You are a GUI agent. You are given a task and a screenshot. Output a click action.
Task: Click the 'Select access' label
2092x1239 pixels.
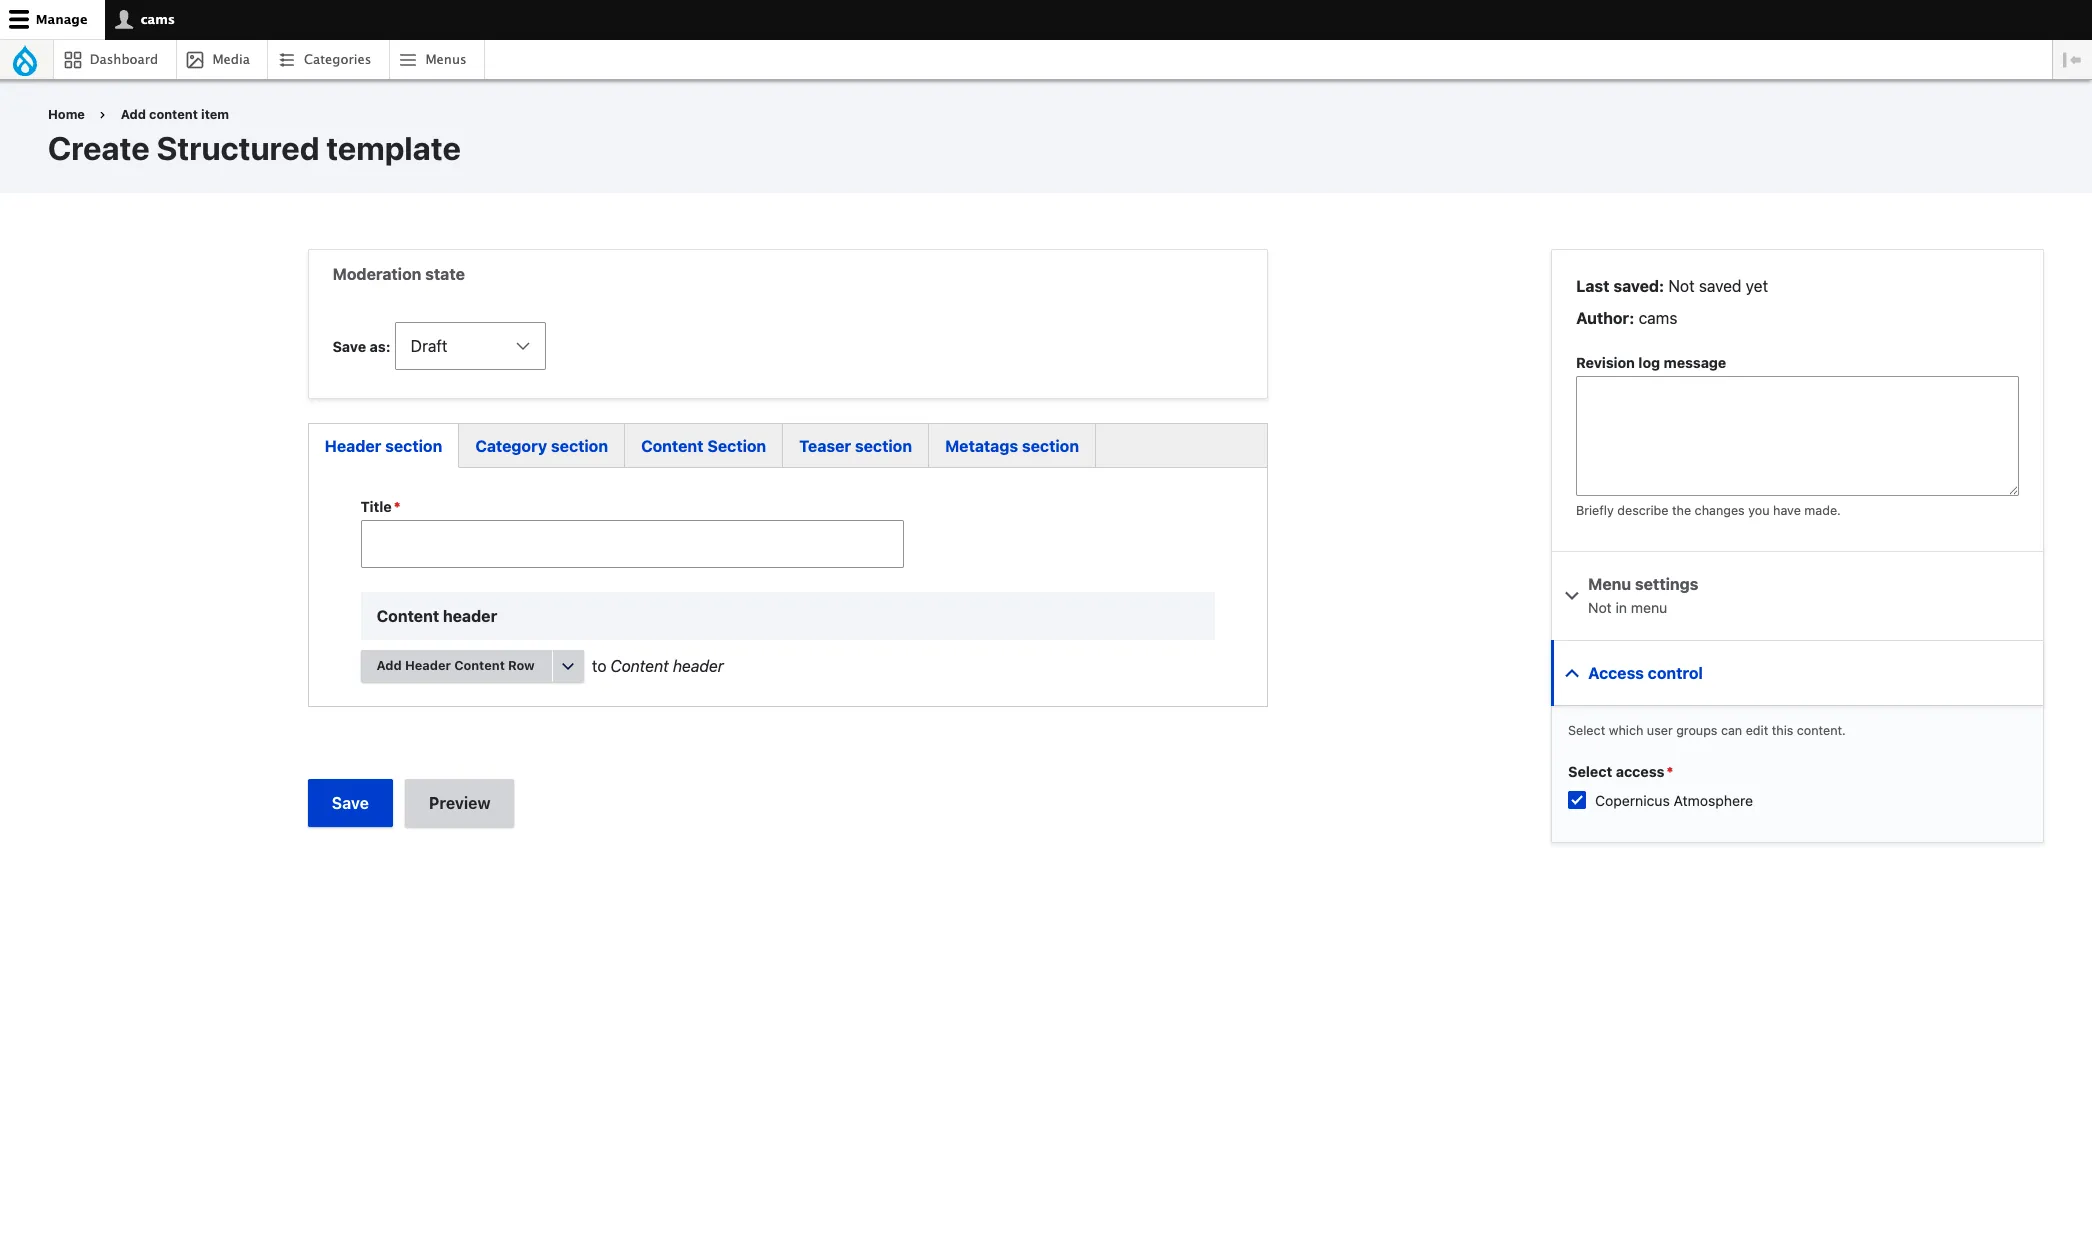[1616, 772]
